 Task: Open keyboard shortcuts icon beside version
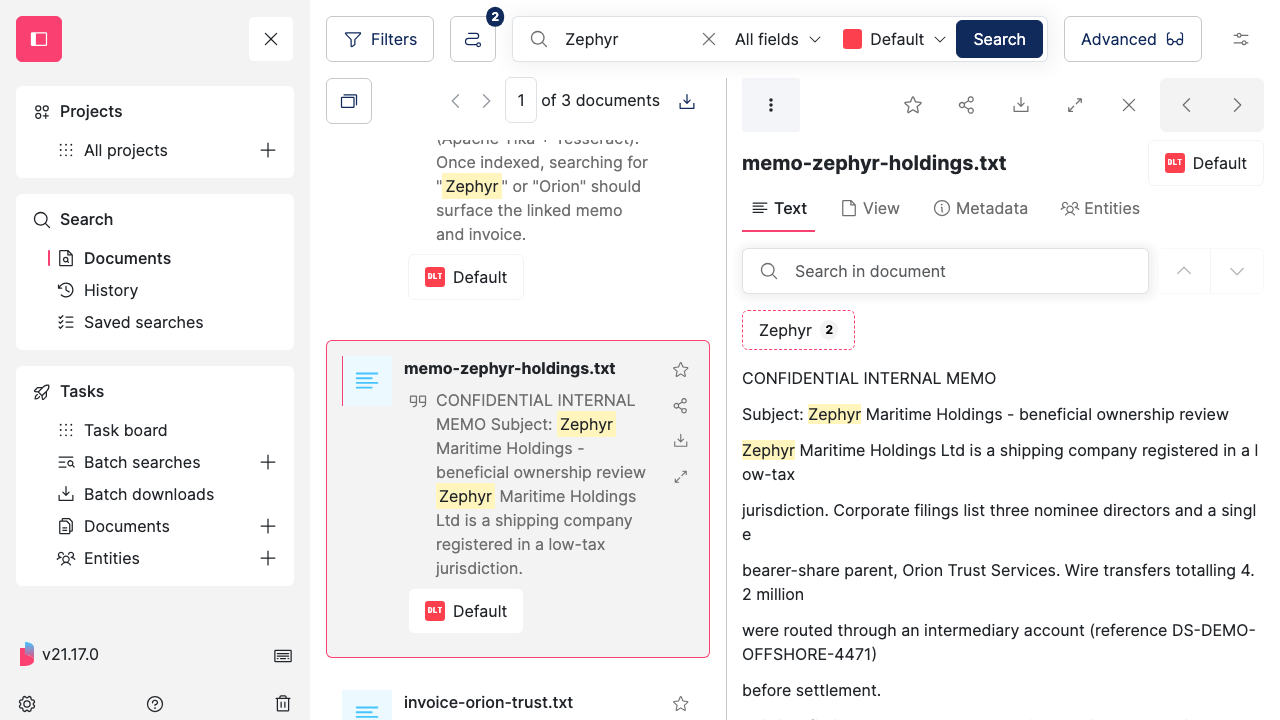(x=283, y=655)
